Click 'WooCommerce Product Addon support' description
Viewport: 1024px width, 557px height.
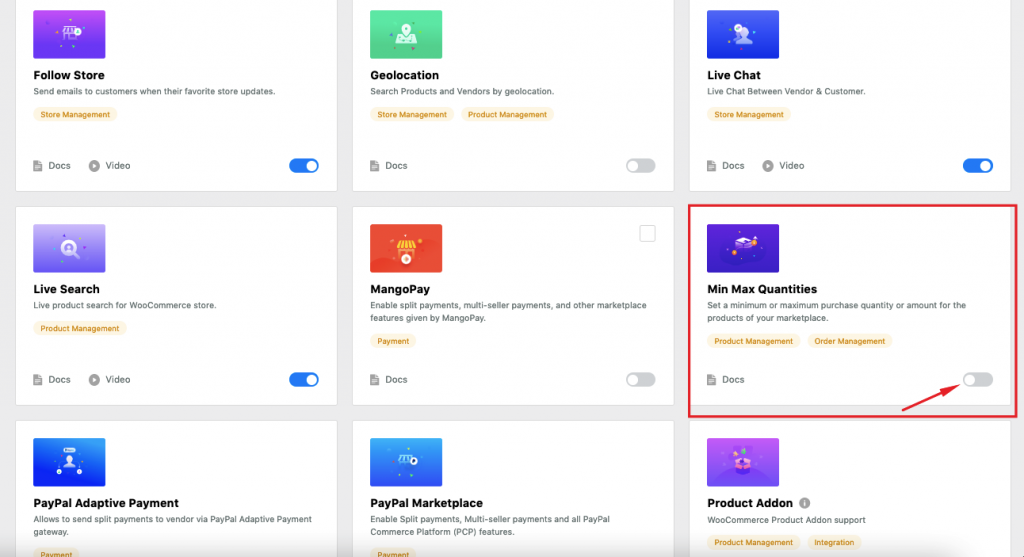tap(786, 520)
